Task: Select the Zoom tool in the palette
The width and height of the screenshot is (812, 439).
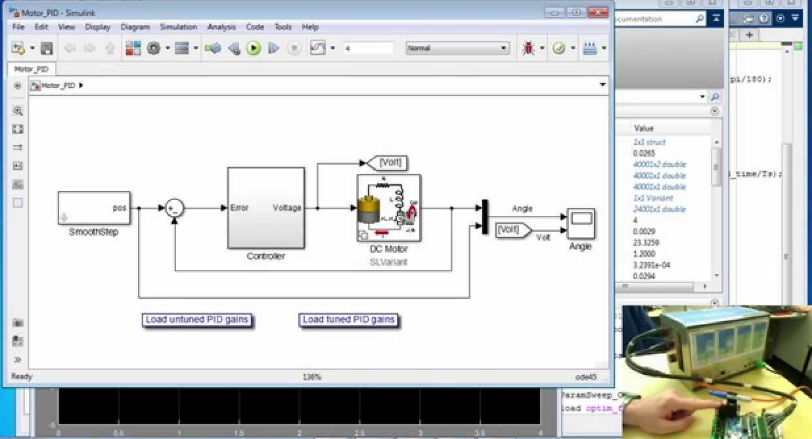Action: click(x=18, y=111)
